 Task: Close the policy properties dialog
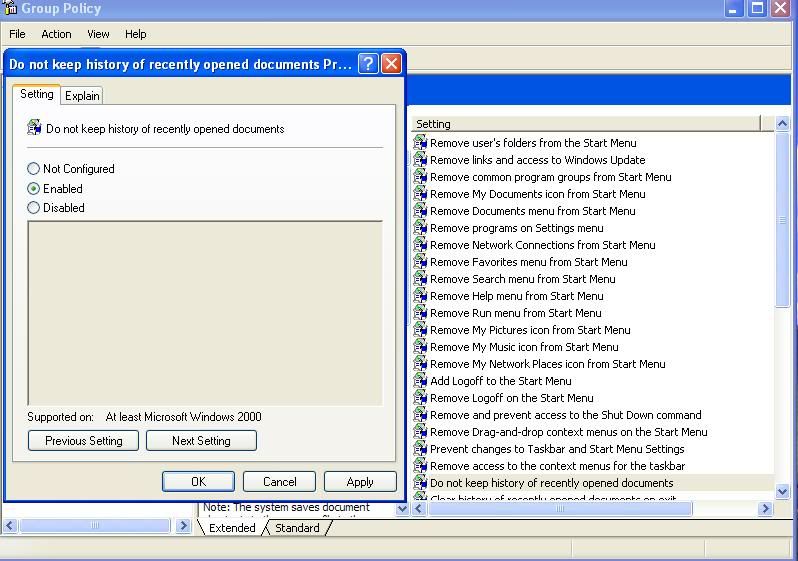pyautogui.click(x=391, y=64)
